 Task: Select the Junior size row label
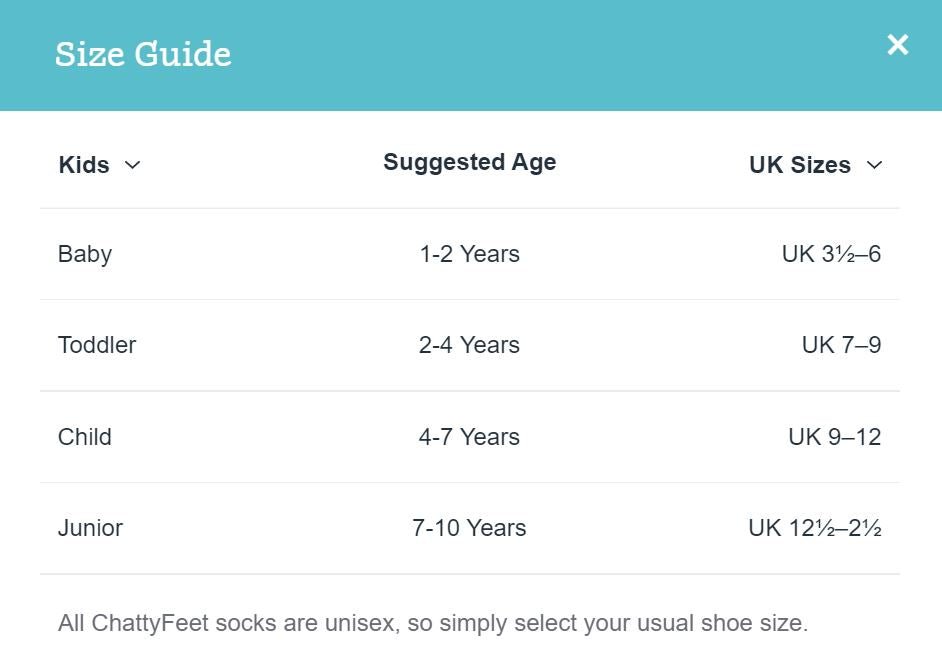coord(90,528)
